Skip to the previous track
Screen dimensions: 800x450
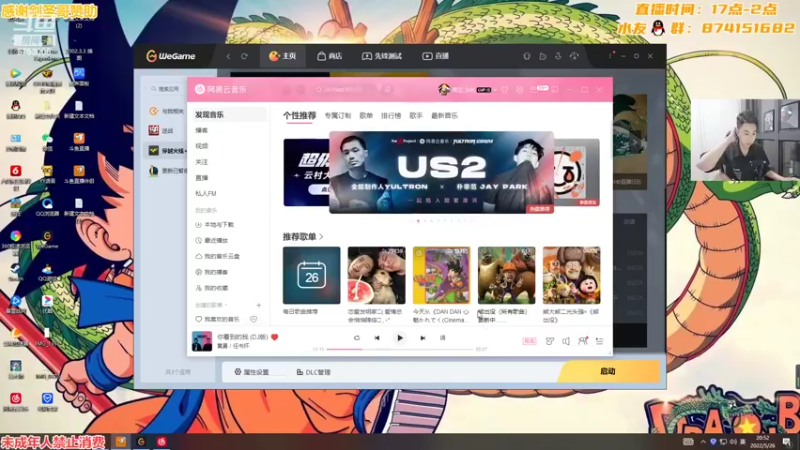coord(377,338)
